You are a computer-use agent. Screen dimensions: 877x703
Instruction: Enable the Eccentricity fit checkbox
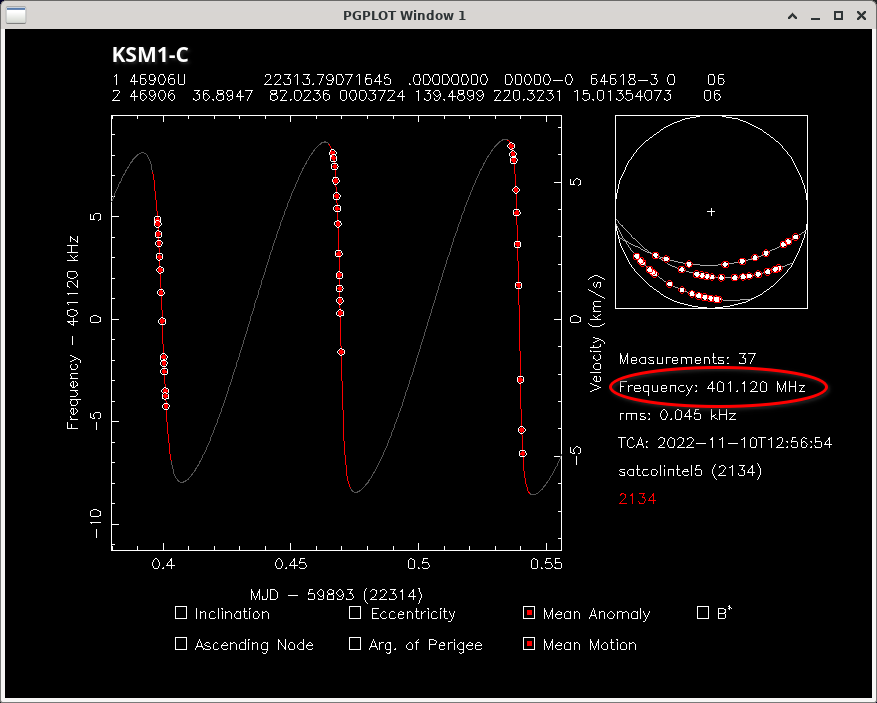click(355, 612)
